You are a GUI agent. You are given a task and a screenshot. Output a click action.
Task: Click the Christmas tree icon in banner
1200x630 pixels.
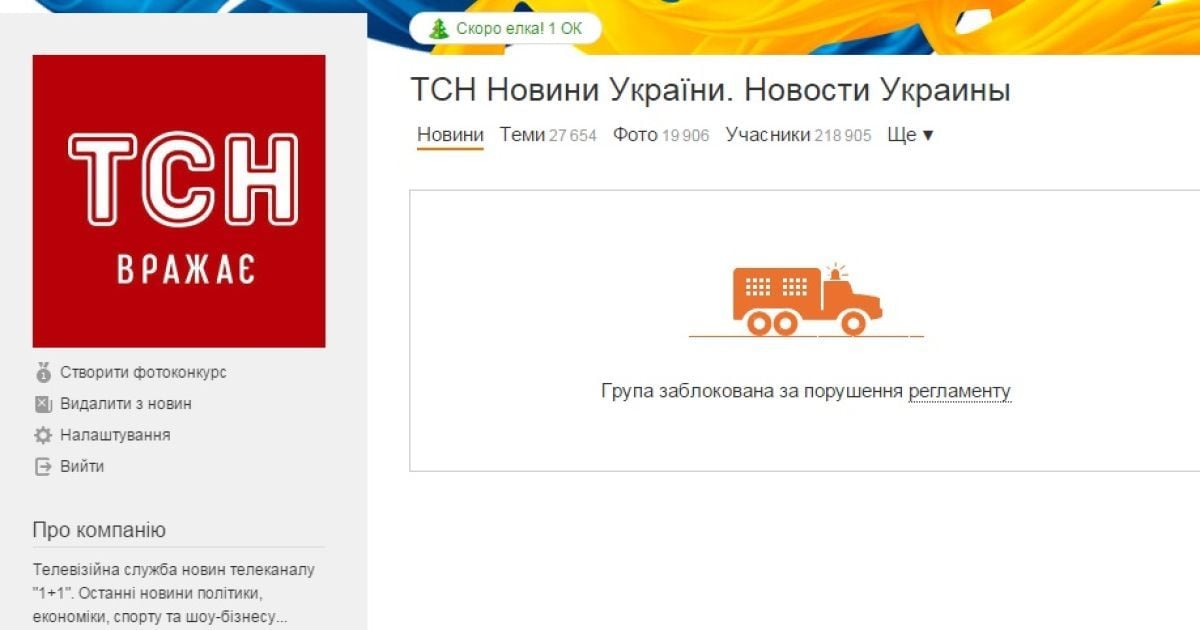click(x=438, y=29)
